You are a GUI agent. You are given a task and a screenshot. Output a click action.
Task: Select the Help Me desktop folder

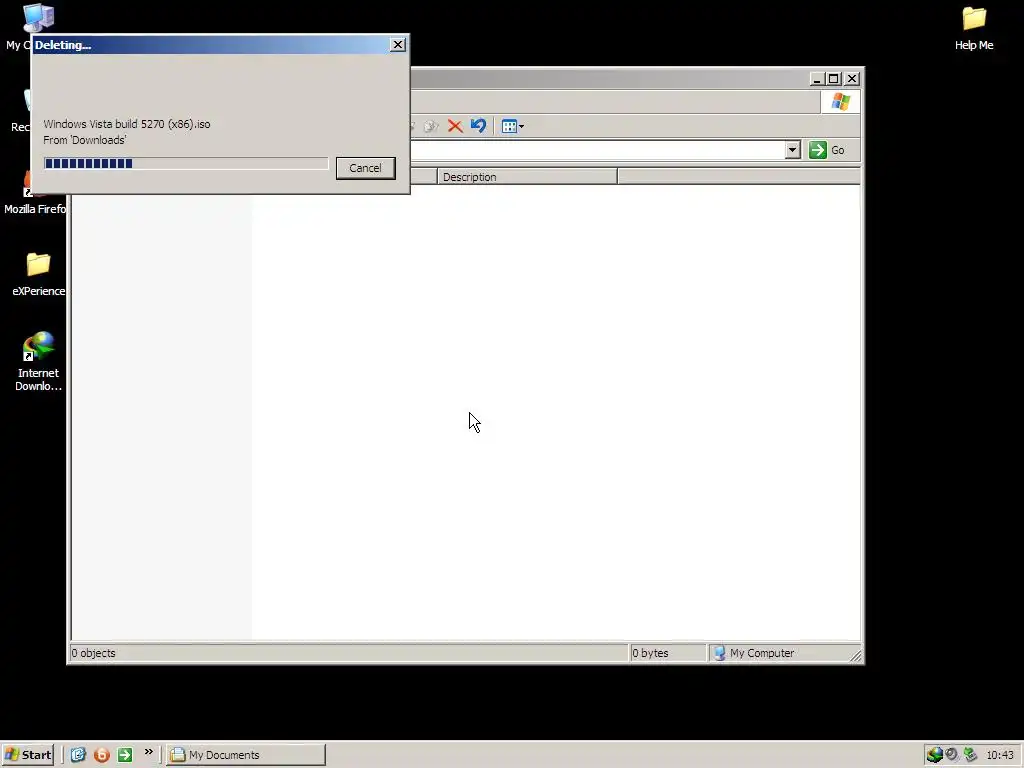(x=974, y=29)
